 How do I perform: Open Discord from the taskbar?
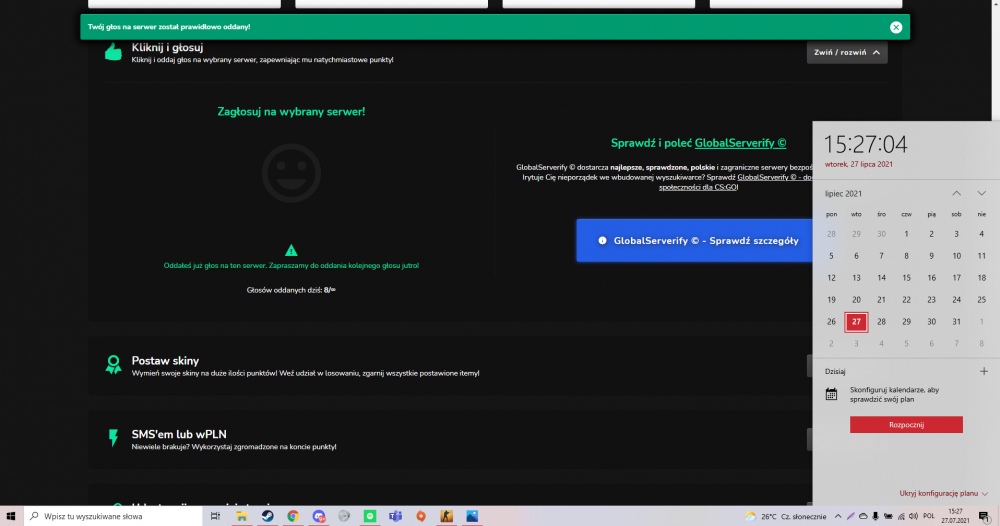click(319, 516)
